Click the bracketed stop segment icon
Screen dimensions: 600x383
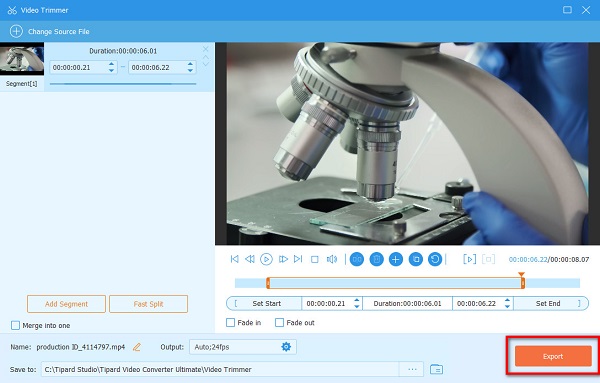[489, 259]
